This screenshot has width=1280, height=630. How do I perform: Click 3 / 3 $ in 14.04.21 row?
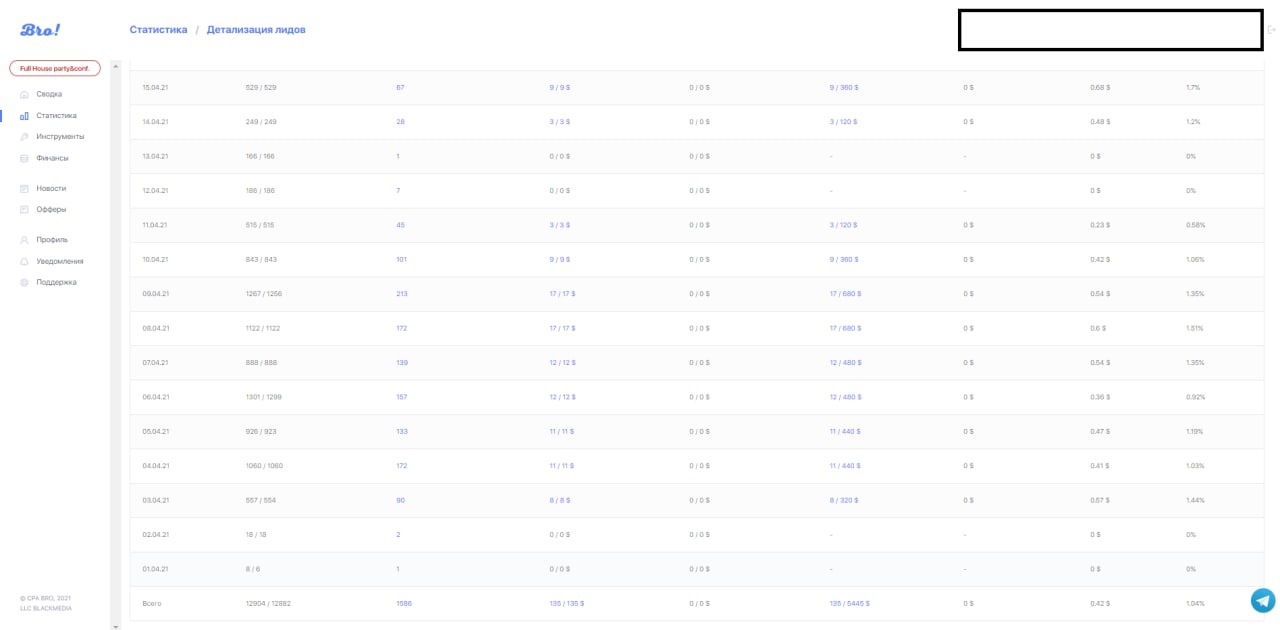click(560, 122)
